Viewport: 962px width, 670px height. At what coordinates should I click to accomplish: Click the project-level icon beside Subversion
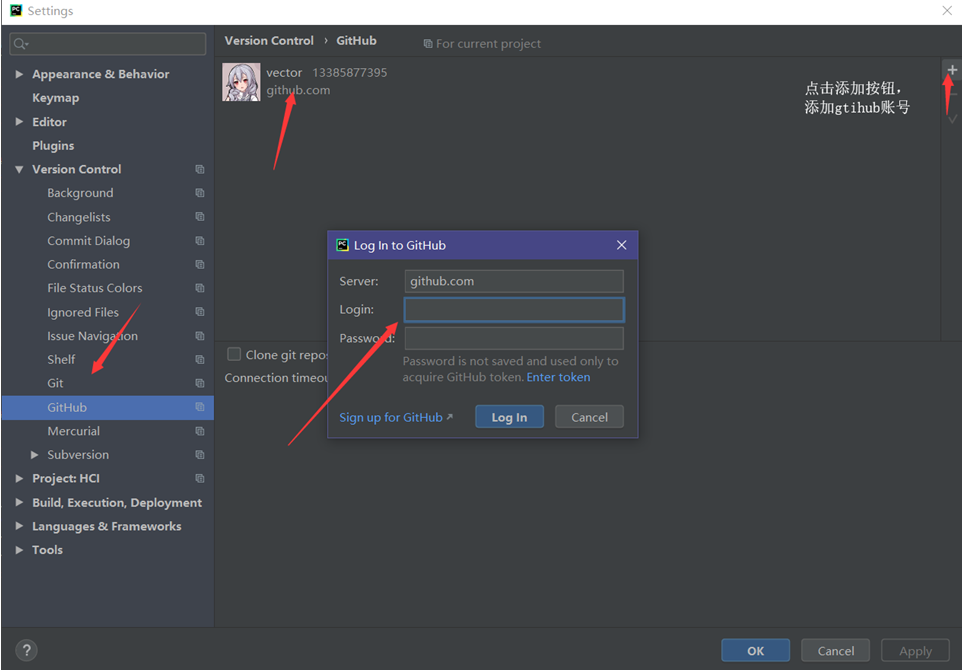(199, 455)
